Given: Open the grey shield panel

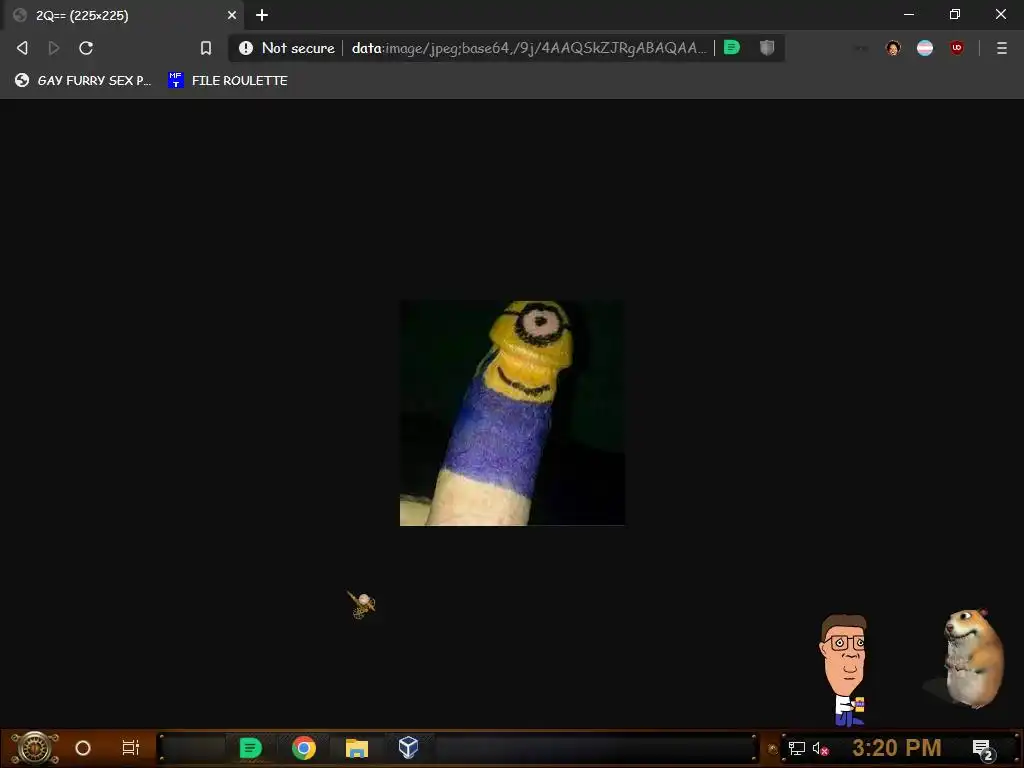Looking at the screenshot, I should (x=767, y=47).
